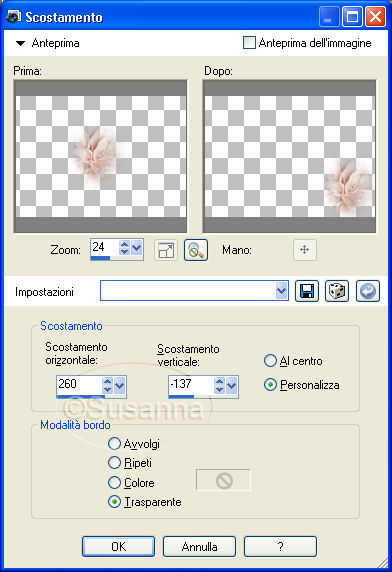The image size is (392, 572).
Task: Select the Mano pan crosshair icon
Action: pyautogui.click(x=304, y=250)
